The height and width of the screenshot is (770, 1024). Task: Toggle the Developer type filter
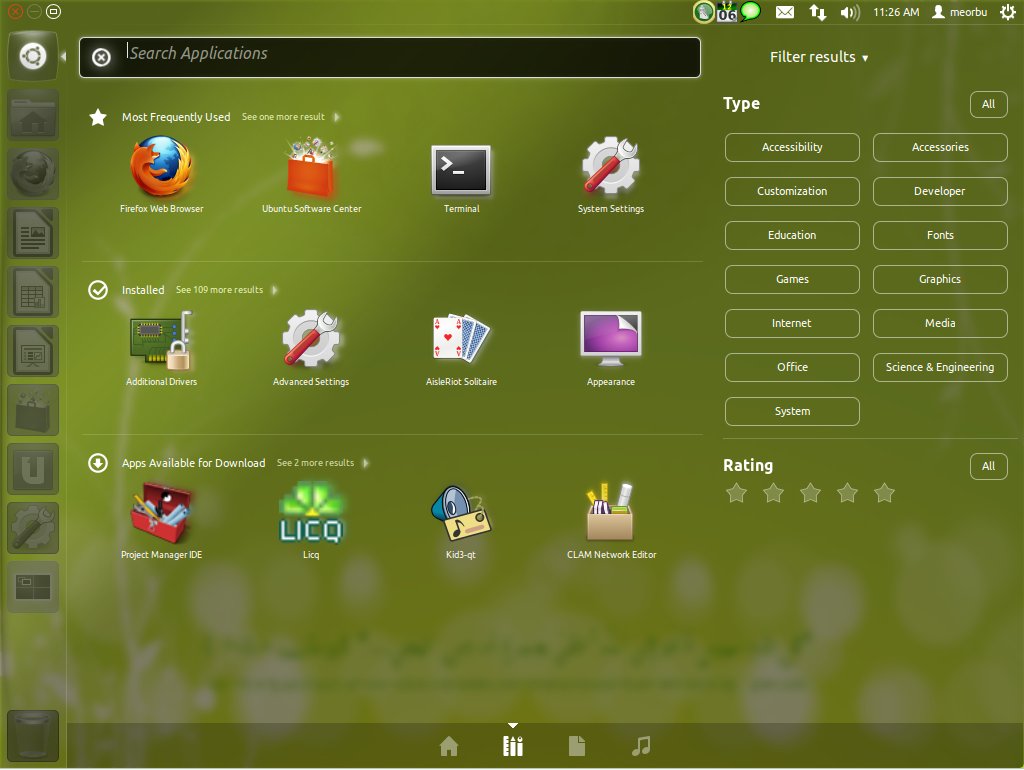(940, 191)
